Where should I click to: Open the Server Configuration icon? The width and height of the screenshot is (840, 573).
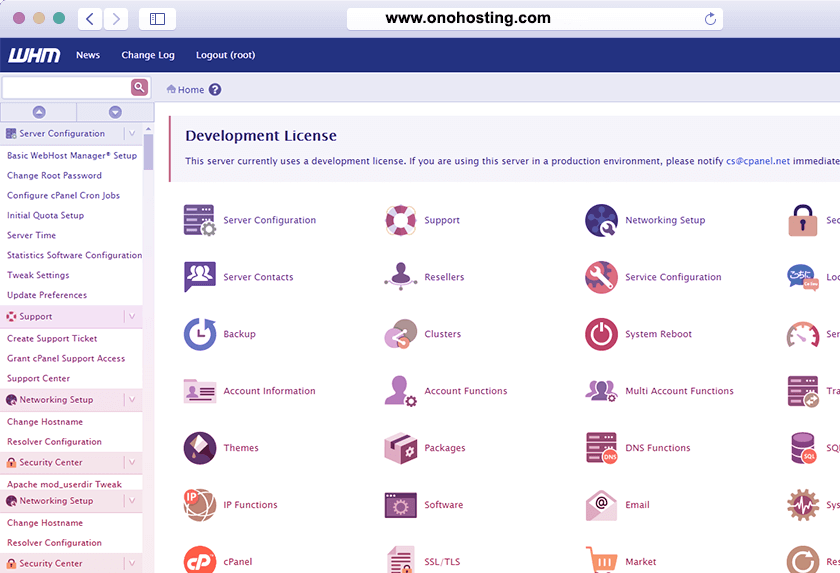pyautogui.click(x=200, y=220)
